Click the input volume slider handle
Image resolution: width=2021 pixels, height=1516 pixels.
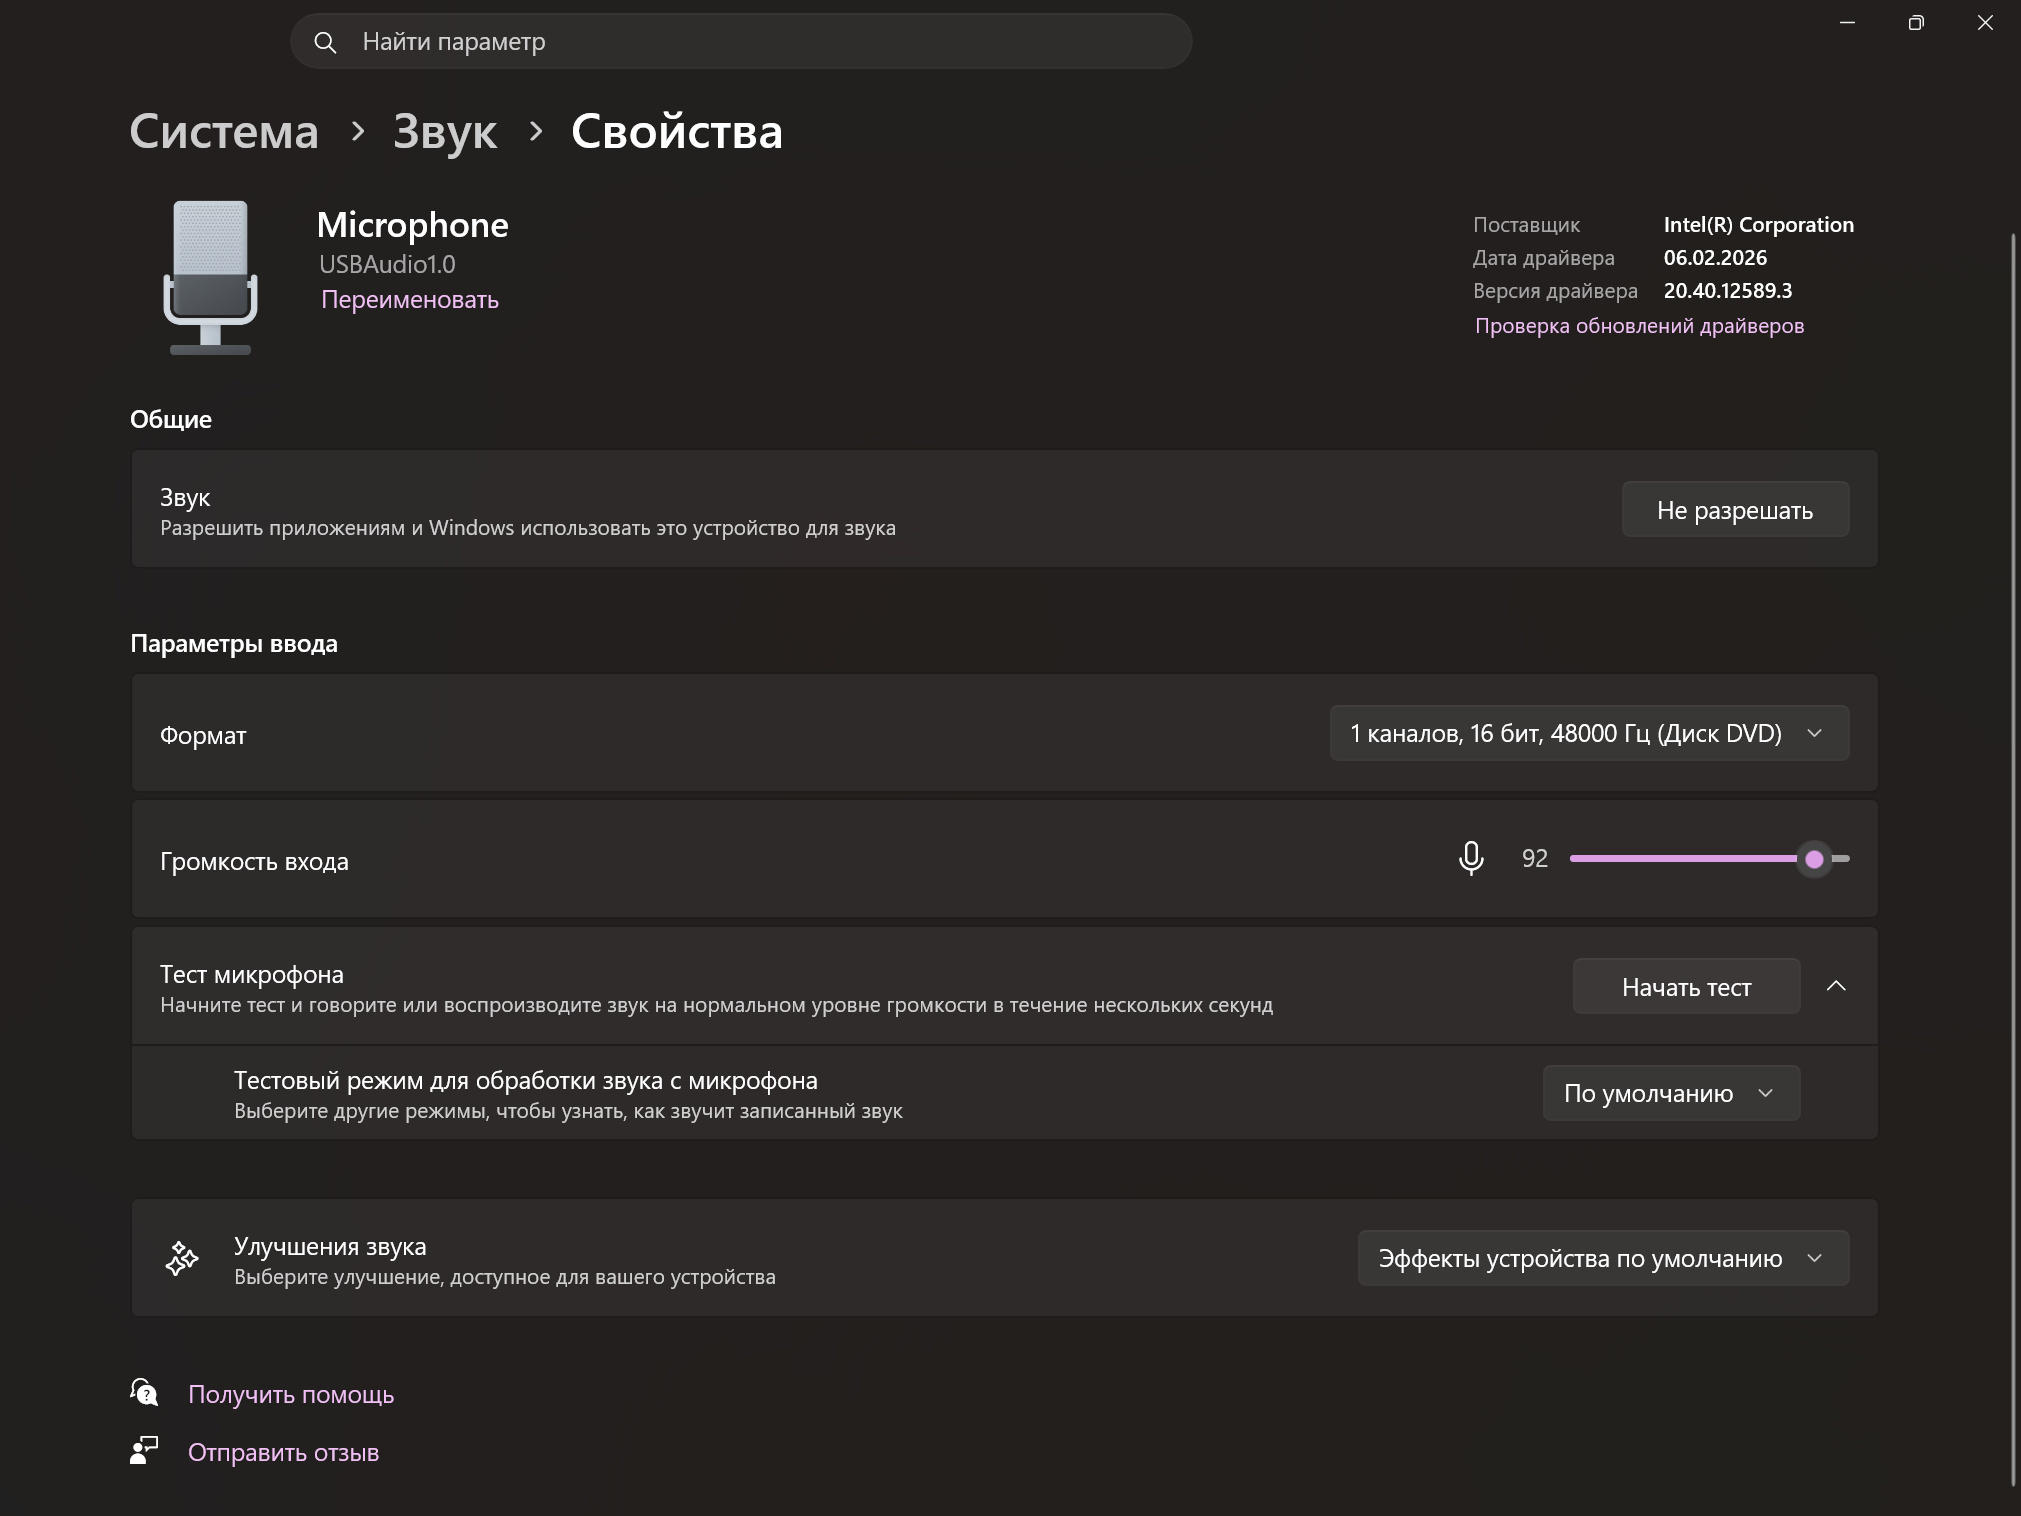1814,859
